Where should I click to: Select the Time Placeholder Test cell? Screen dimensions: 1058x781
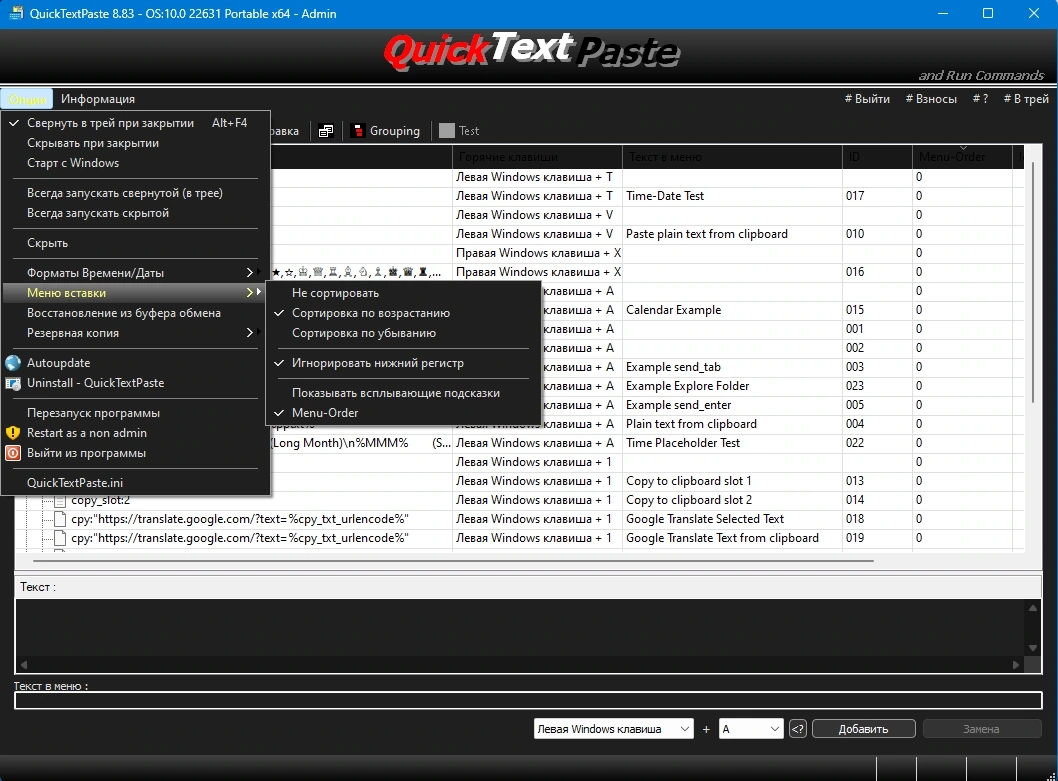[x=732, y=443]
